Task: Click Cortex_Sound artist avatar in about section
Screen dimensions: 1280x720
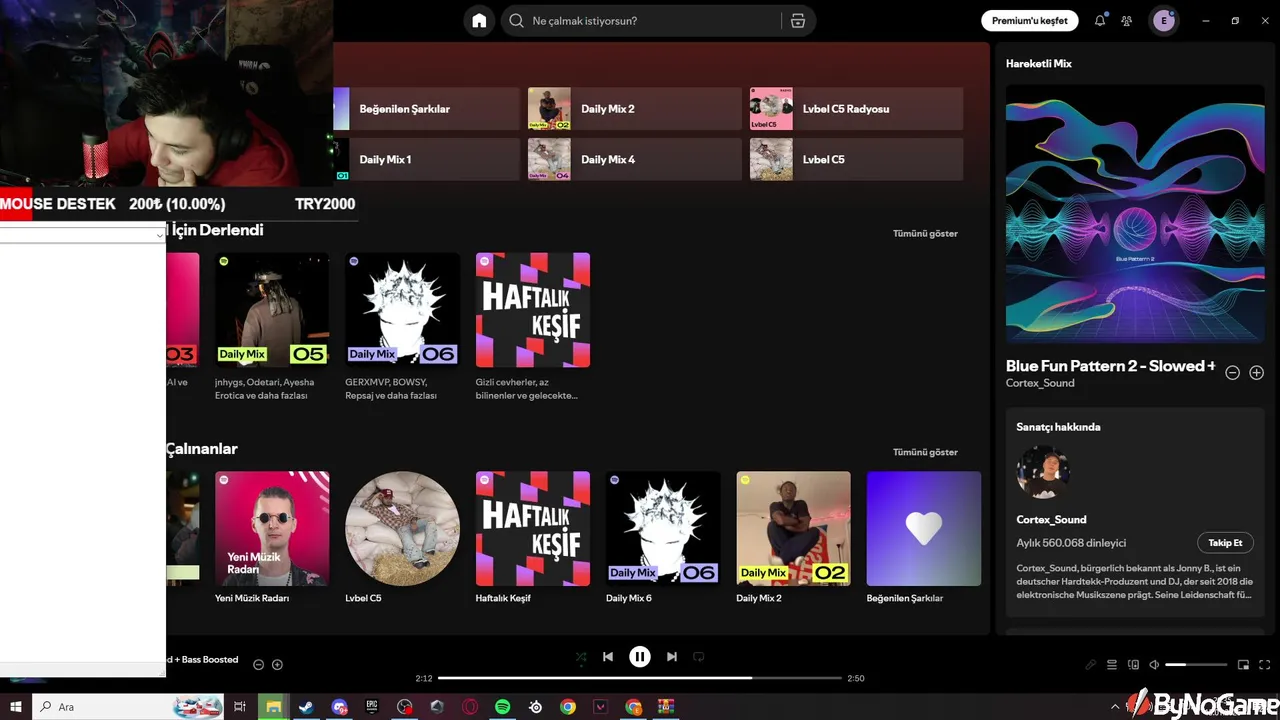Action: coord(1043,472)
